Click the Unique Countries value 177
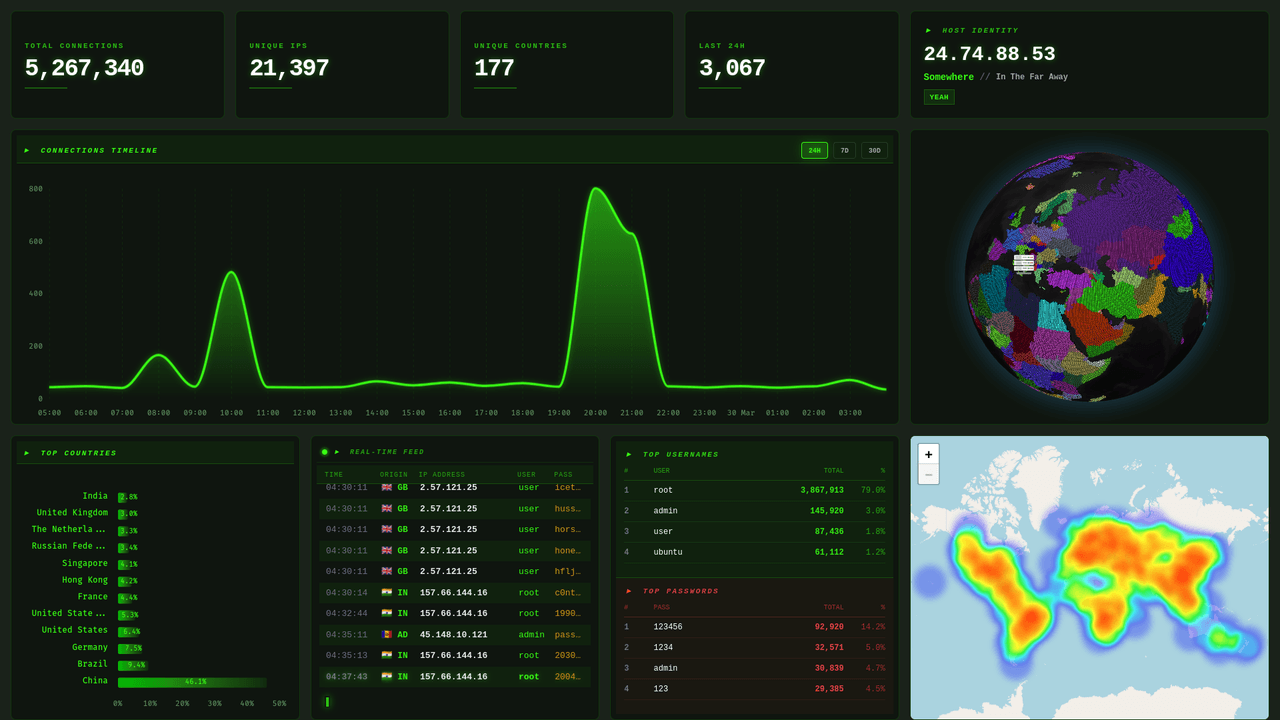1280x720 pixels. [494, 68]
